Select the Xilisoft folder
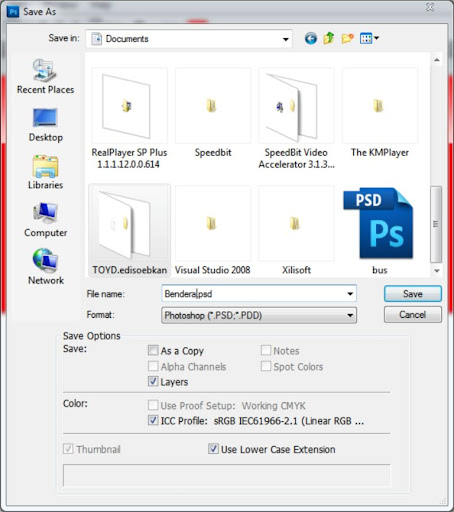The image size is (454, 512). [296, 230]
